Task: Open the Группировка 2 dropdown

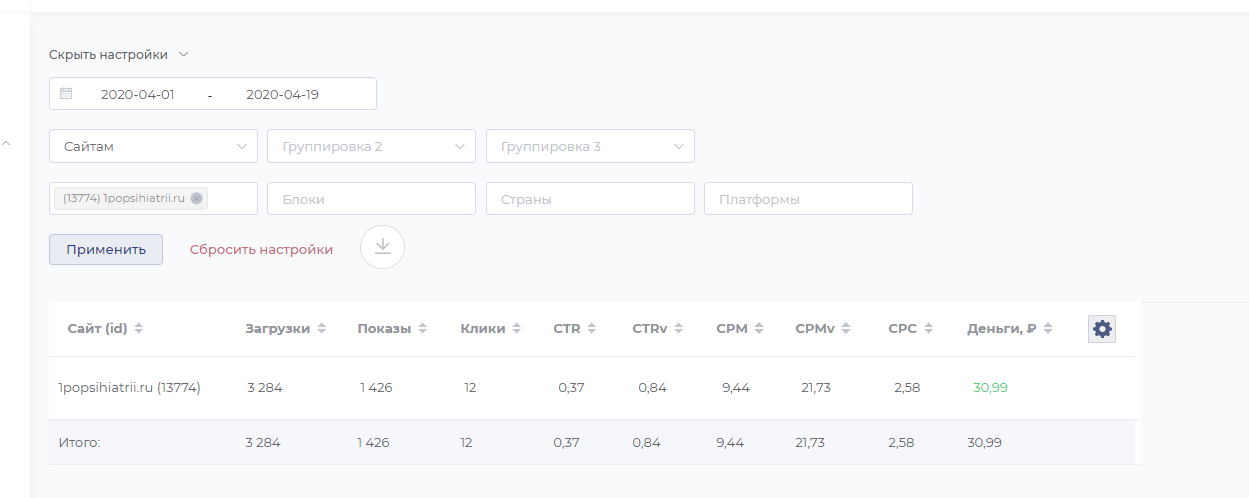Action: pyautogui.click(x=371, y=146)
